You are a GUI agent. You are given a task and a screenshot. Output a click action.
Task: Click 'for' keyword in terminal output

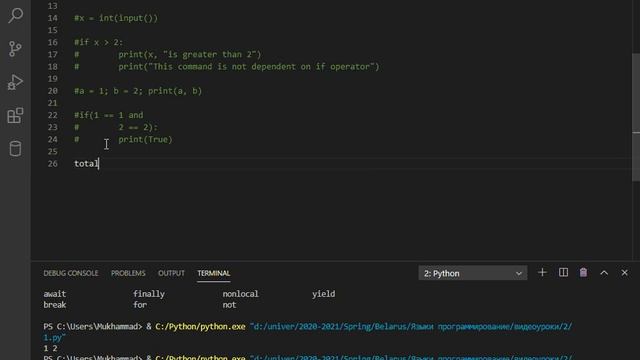[x=140, y=305]
